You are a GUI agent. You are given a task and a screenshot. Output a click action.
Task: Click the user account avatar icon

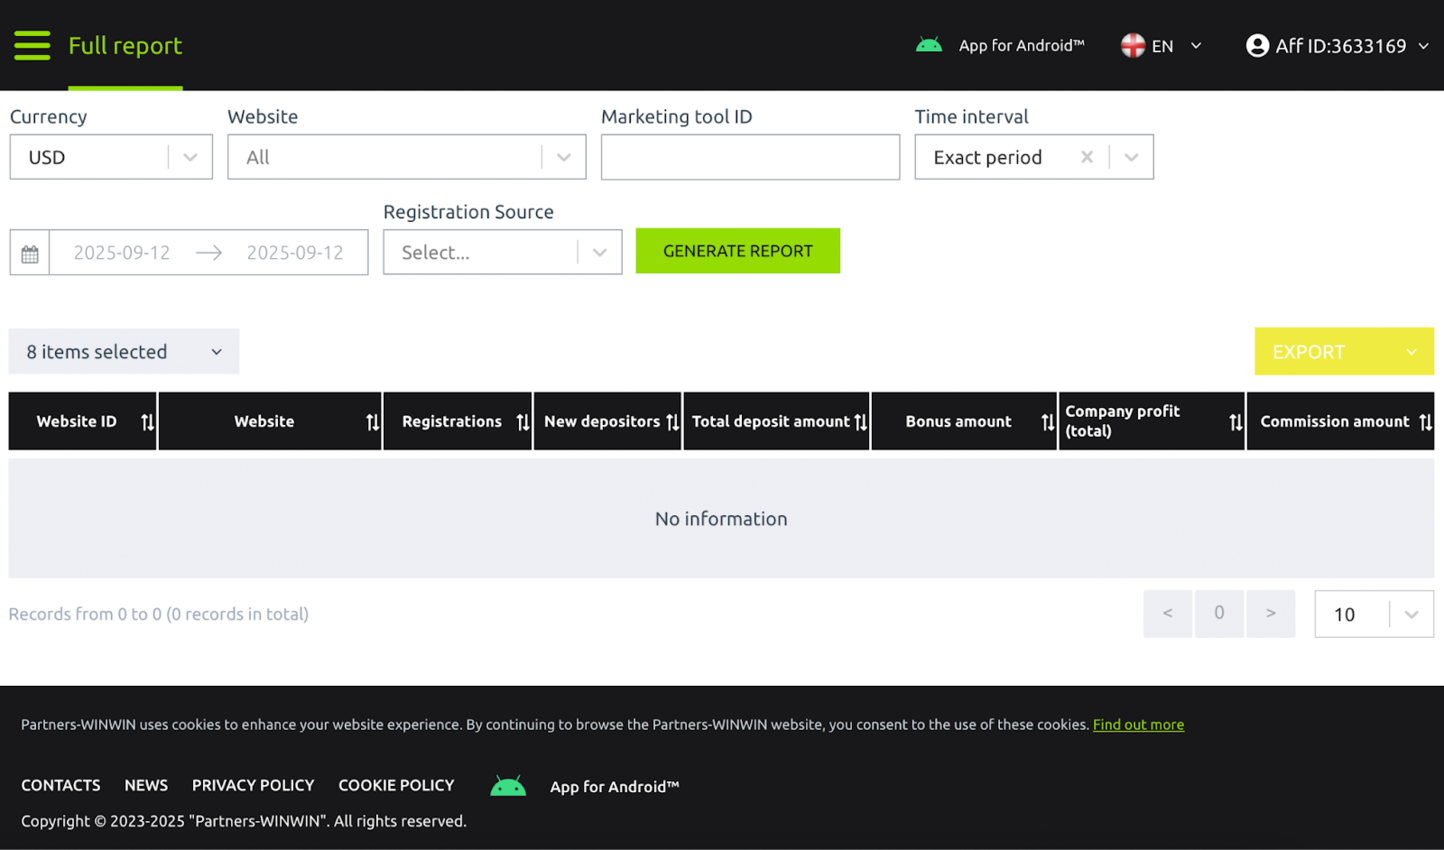[x=1257, y=46]
